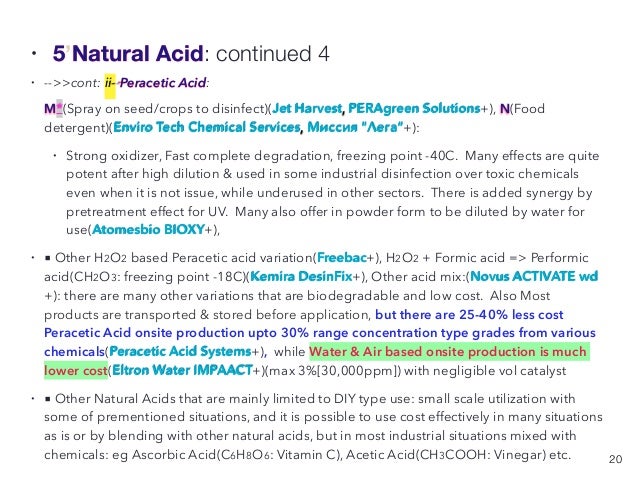The image size is (638, 479).
Task: Open Enviro Tech Chemical Services link
Action: [x=207, y=127]
